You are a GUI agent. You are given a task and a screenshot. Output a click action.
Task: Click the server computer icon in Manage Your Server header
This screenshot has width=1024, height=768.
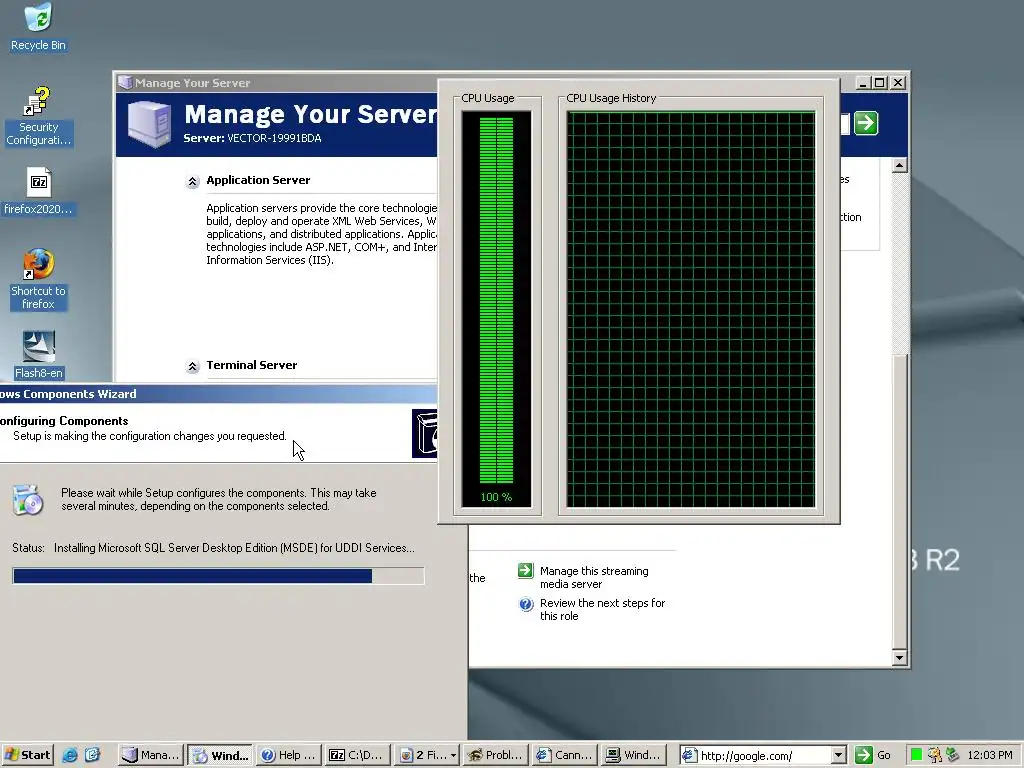149,123
